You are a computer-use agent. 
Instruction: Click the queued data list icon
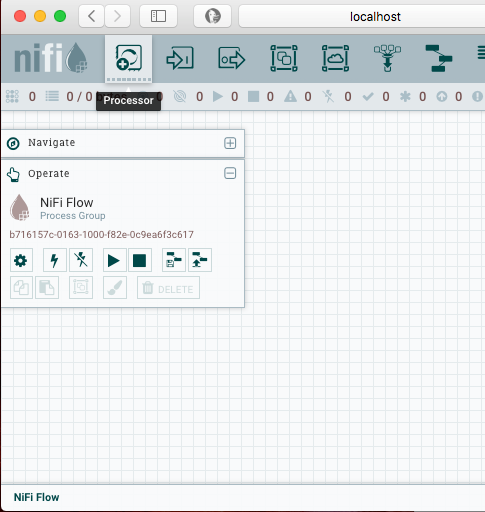tap(52, 96)
